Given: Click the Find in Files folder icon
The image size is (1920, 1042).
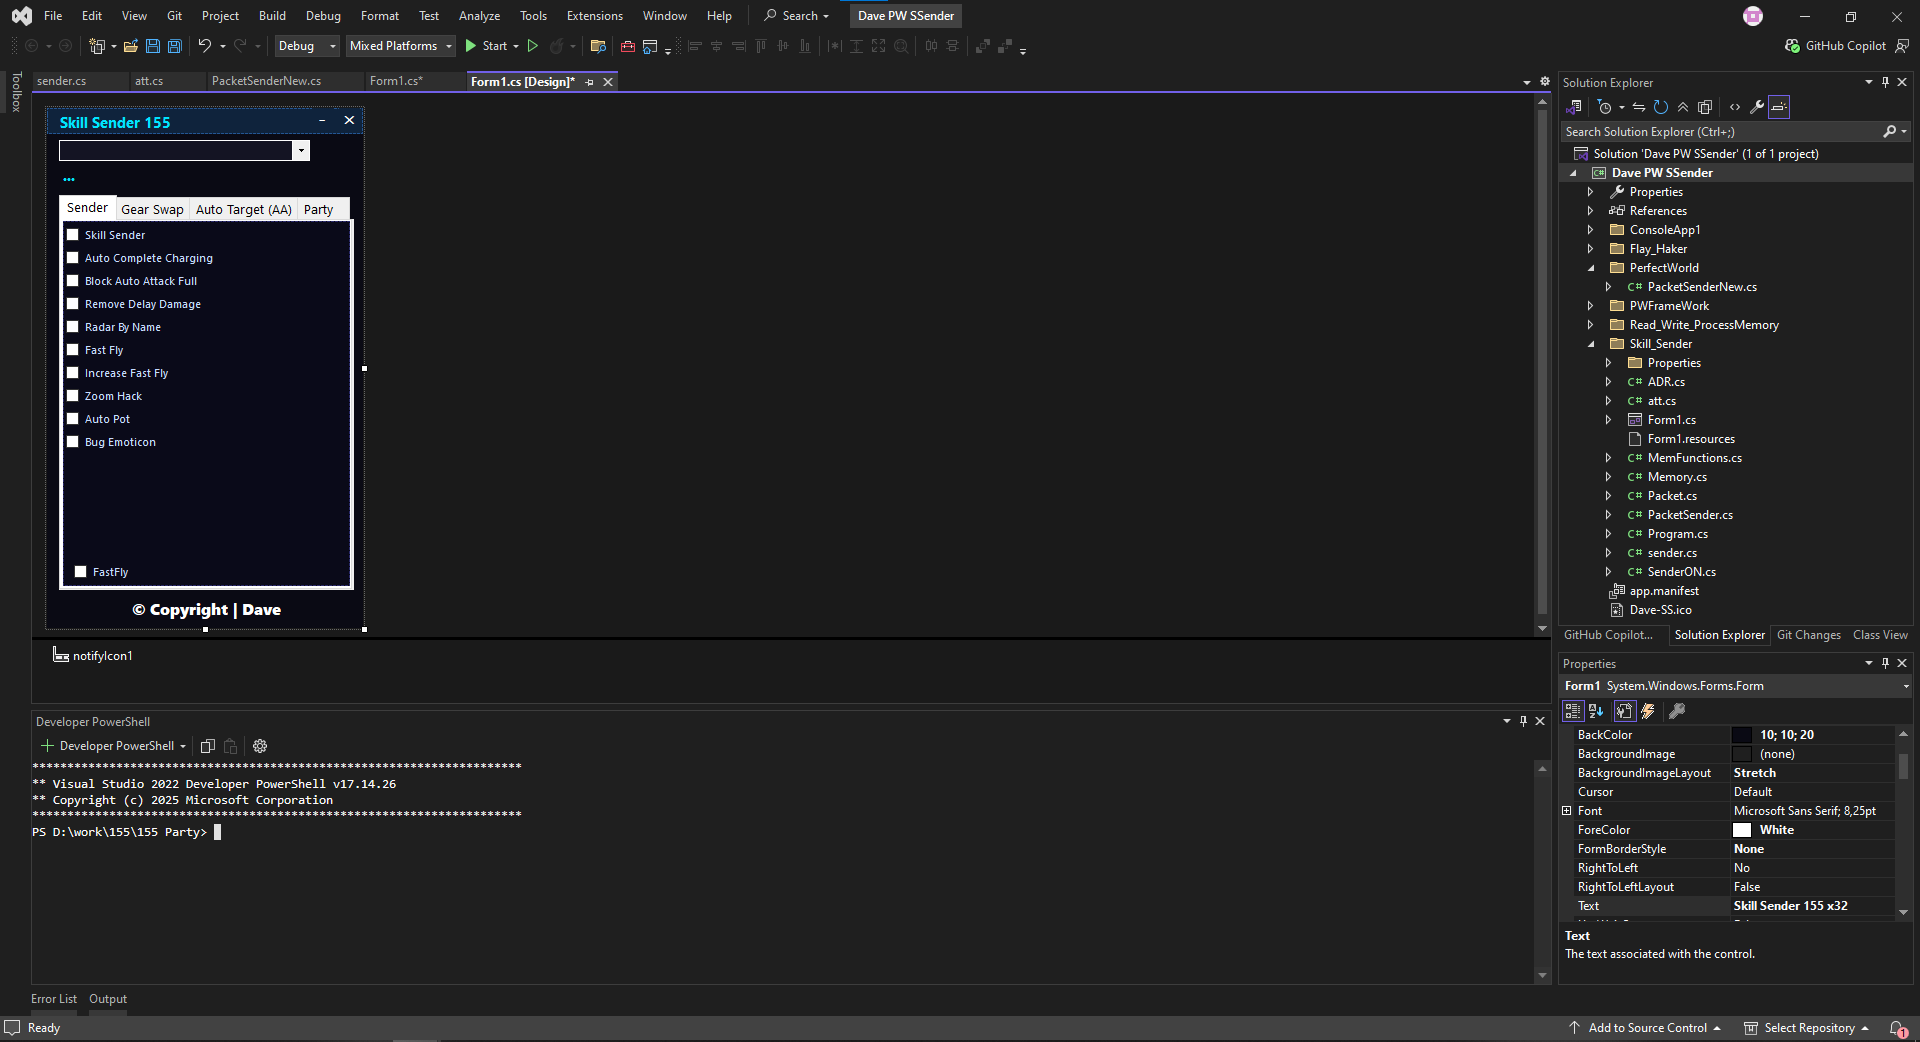Looking at the screenshot, I should (598, 46).
